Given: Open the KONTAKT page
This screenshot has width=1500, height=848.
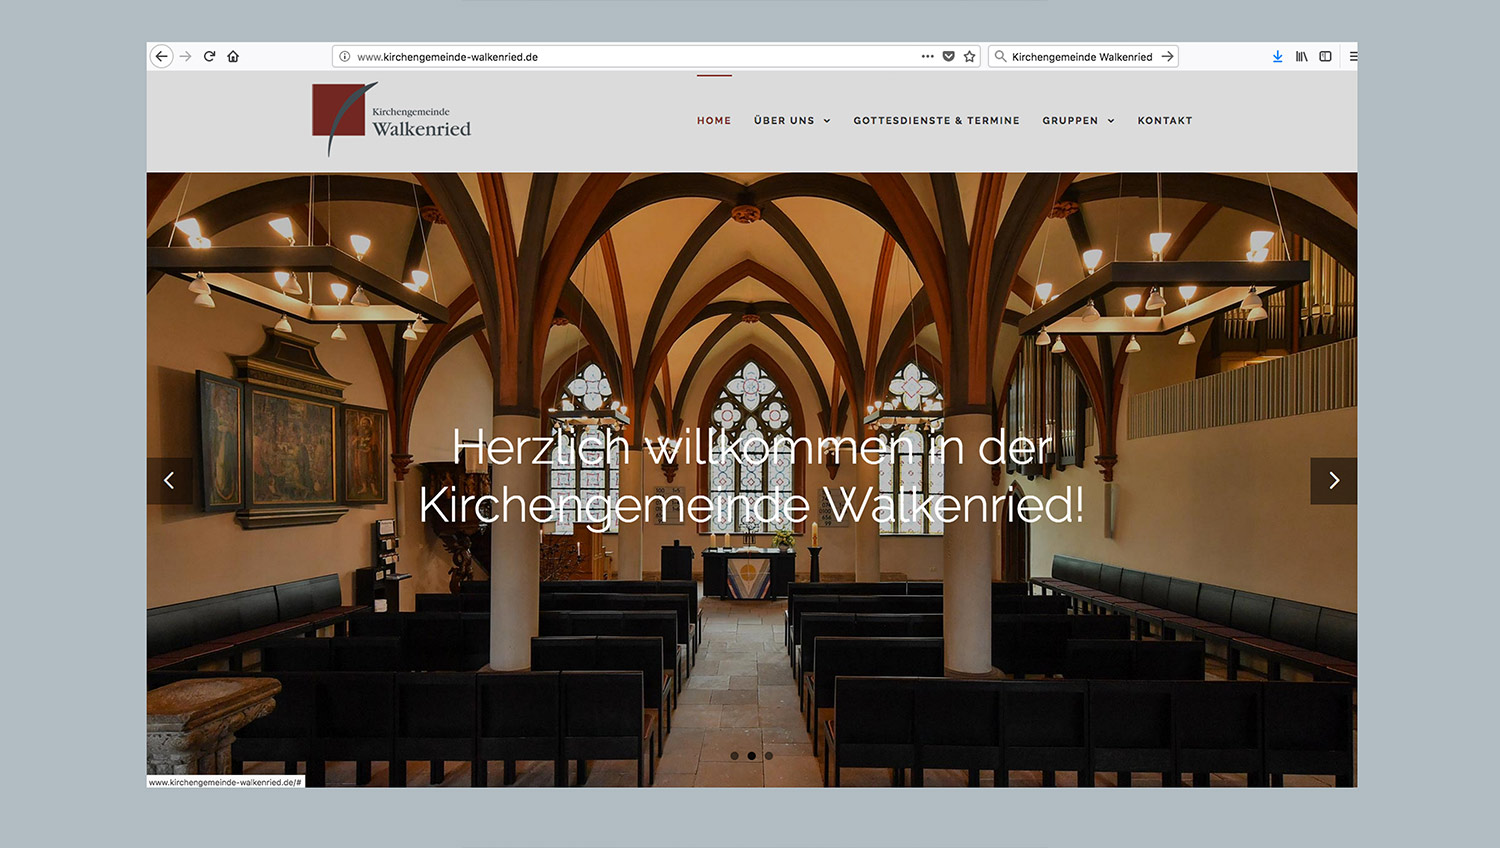Looking at the screenshot, I should [1165, 121].
